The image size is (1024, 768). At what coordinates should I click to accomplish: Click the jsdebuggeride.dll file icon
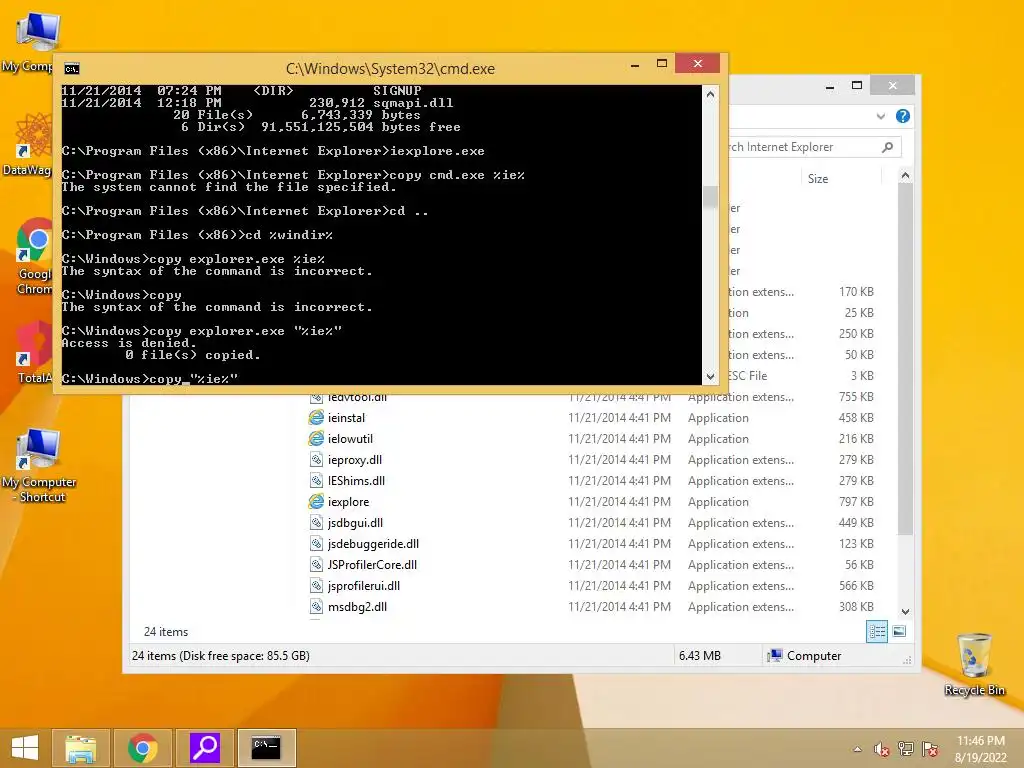click(316, 543)
